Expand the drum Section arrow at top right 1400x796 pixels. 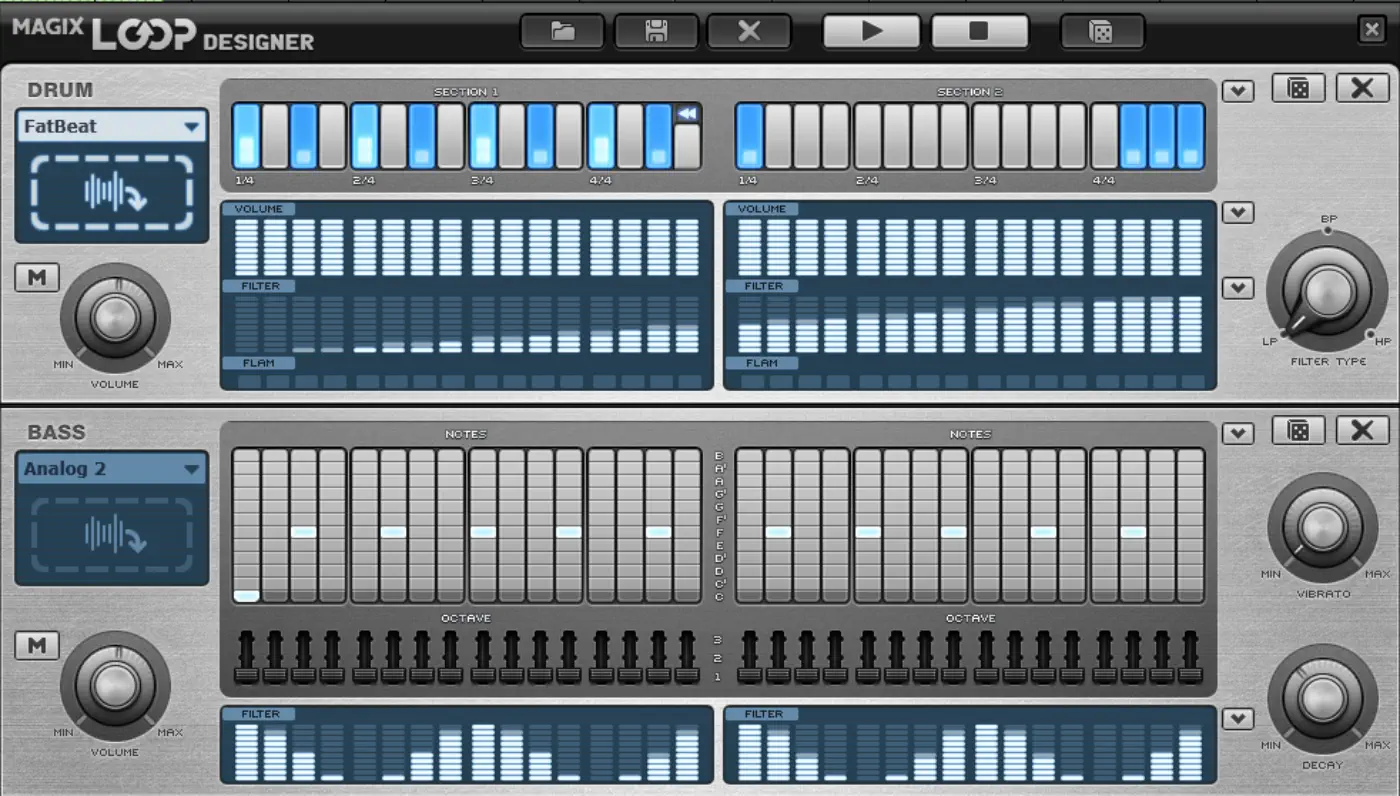pos(1237,91)
